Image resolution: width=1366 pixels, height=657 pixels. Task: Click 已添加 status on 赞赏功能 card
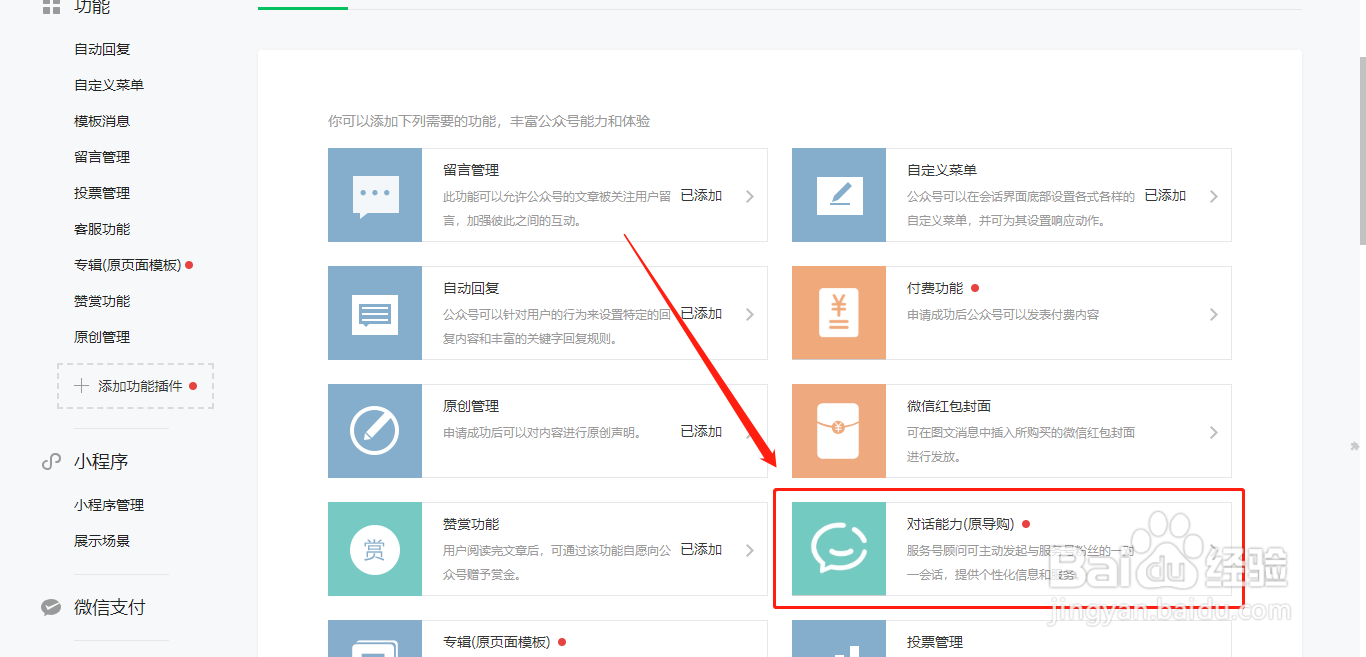click(x=701, y=549)
